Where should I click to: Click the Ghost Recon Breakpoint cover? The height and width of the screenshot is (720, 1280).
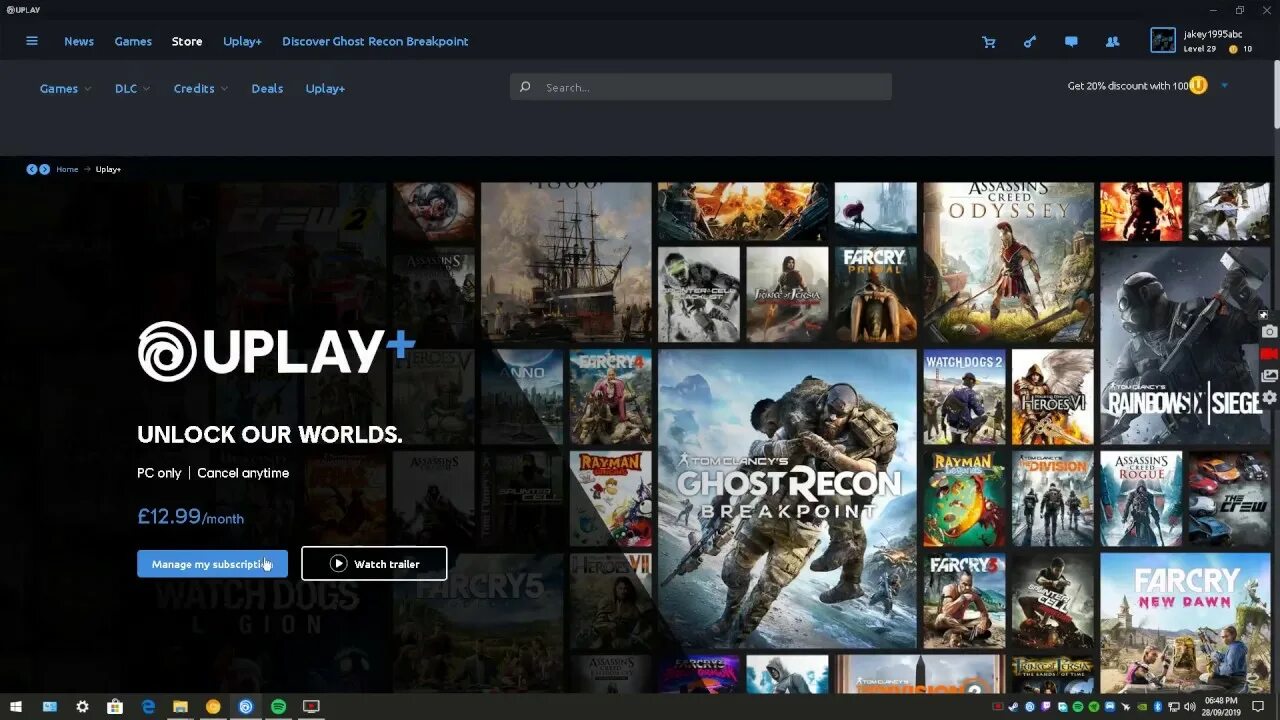point(787,498)
